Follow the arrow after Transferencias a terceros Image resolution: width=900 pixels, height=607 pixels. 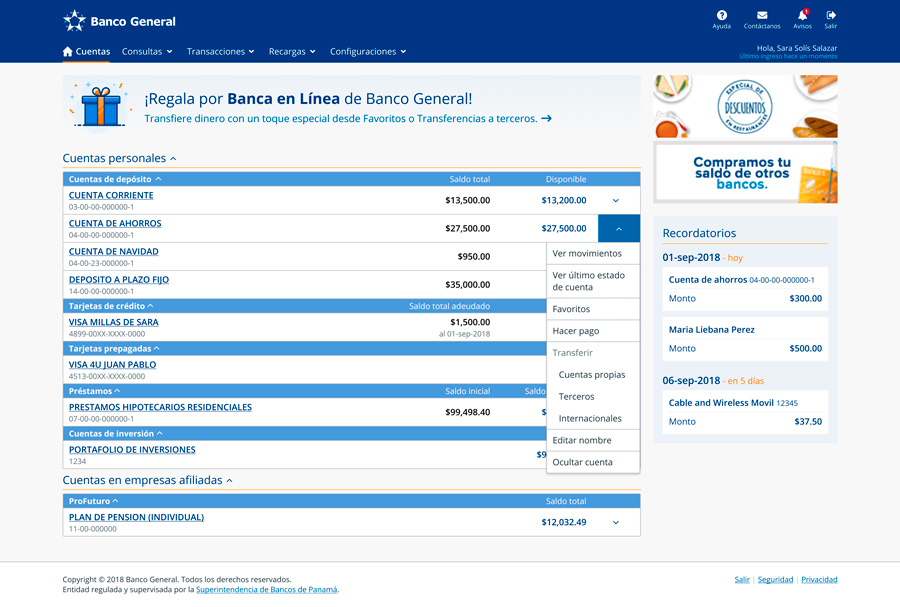pos(546,118)
